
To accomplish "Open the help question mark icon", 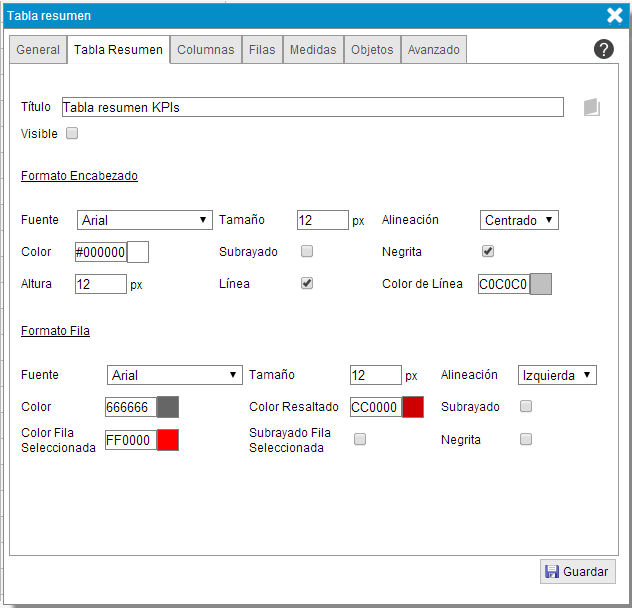I will coord(603,49).
